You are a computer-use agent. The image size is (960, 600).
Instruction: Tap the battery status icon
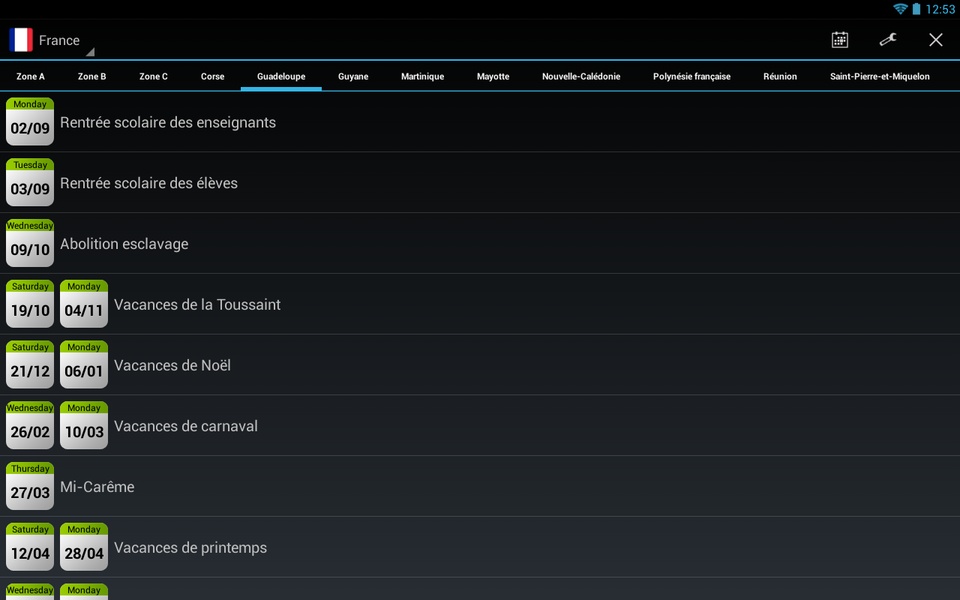click(916, 9)
